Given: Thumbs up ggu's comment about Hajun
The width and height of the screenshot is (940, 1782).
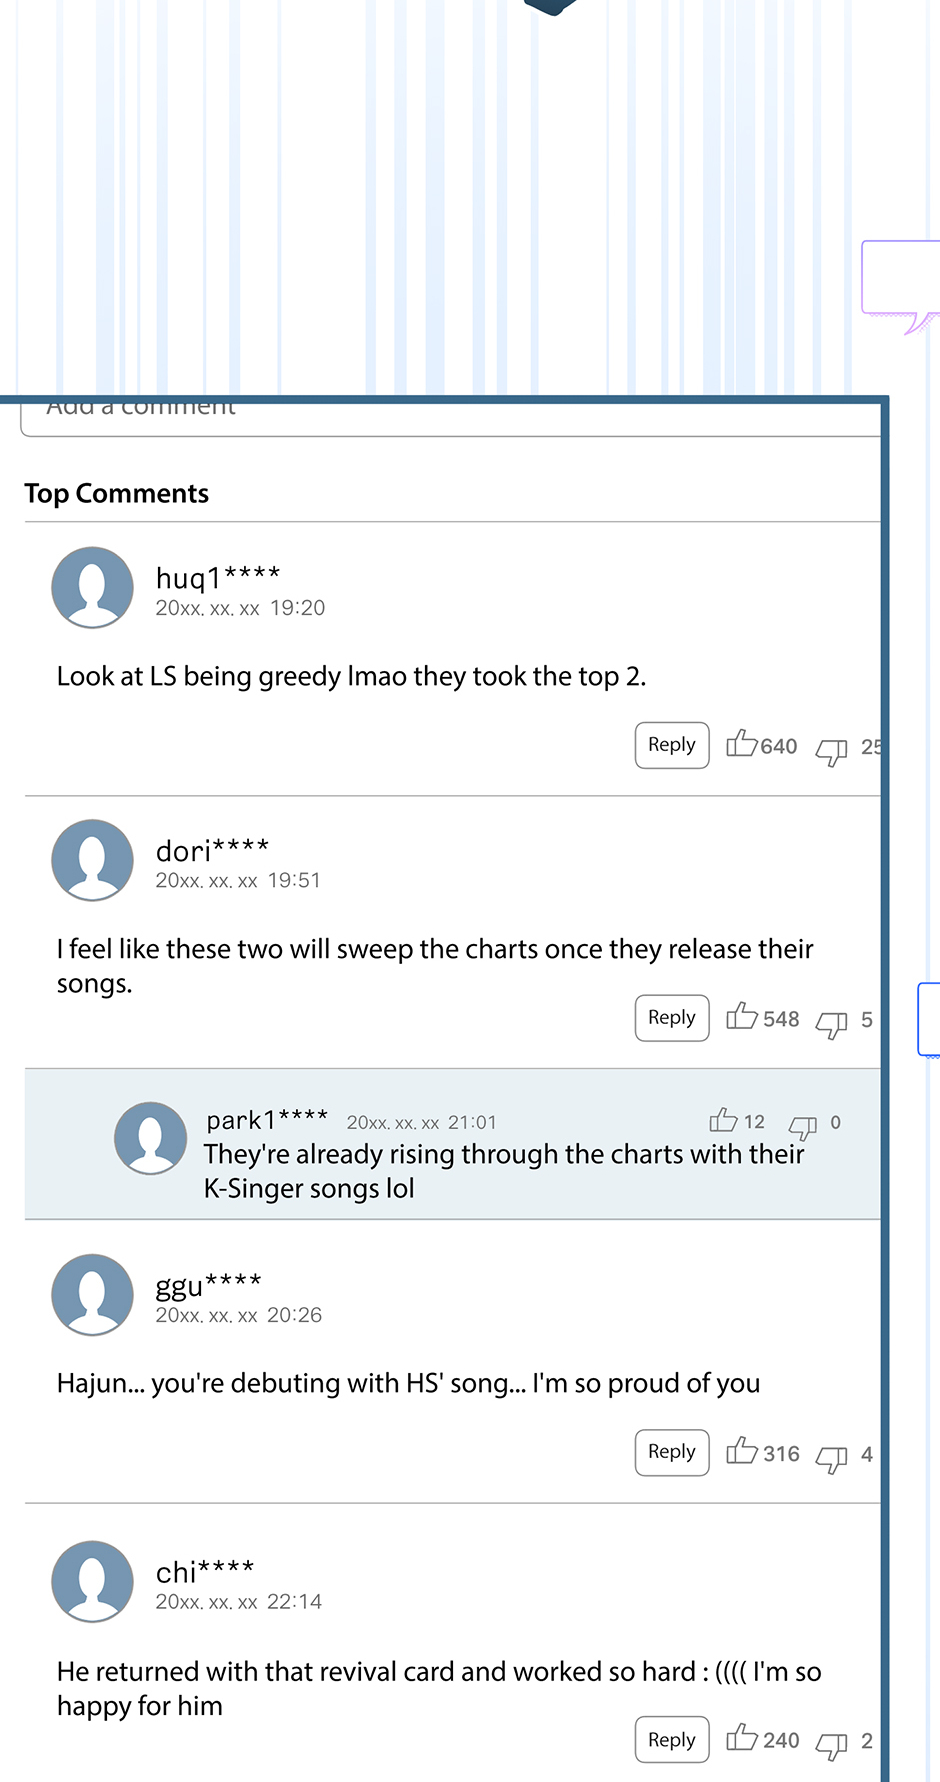Looking at the screenshot, I should (742, 1451).
